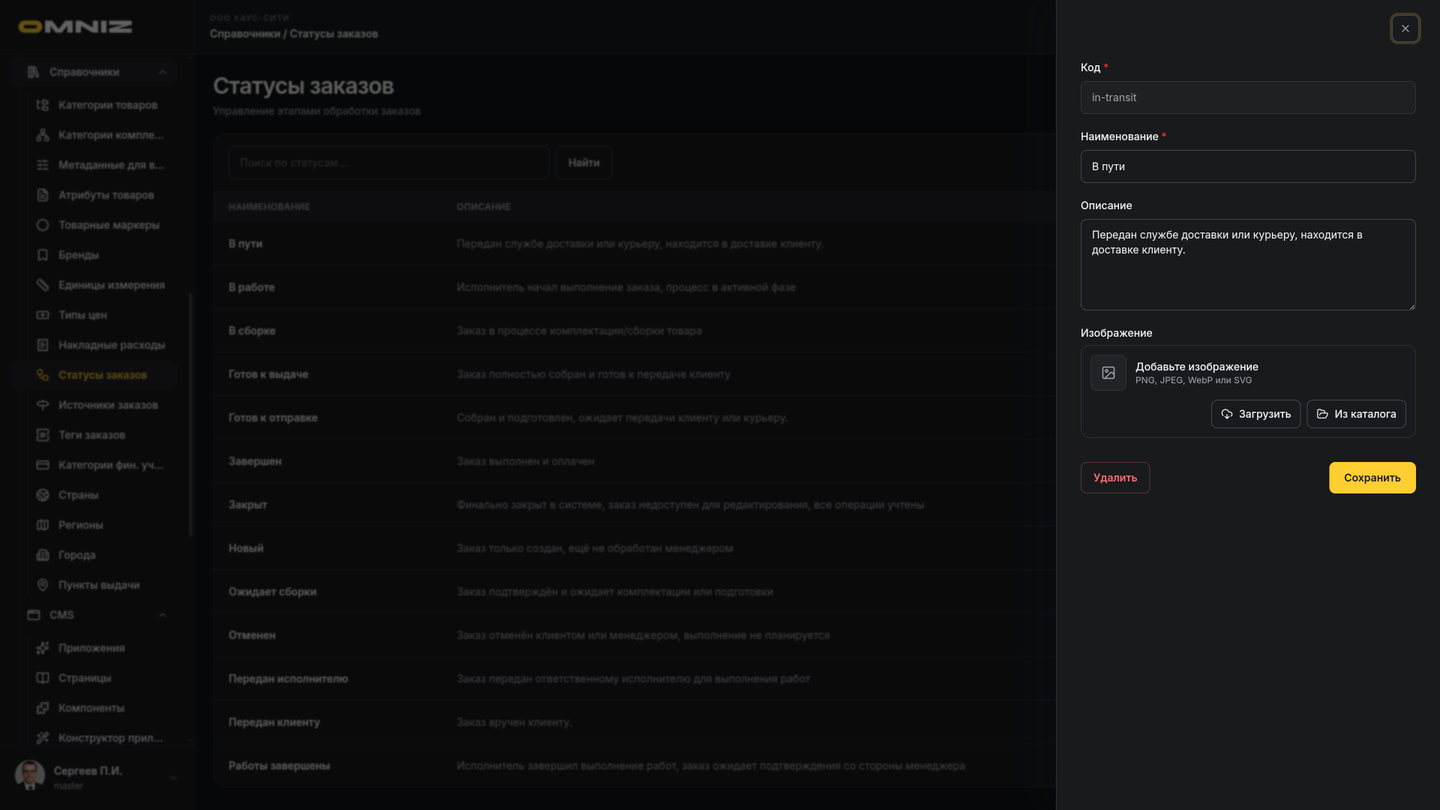1440x810 pixels.
Task: Click the Атрибуты товаров sidebar icon
Action: tap(42, 195)
